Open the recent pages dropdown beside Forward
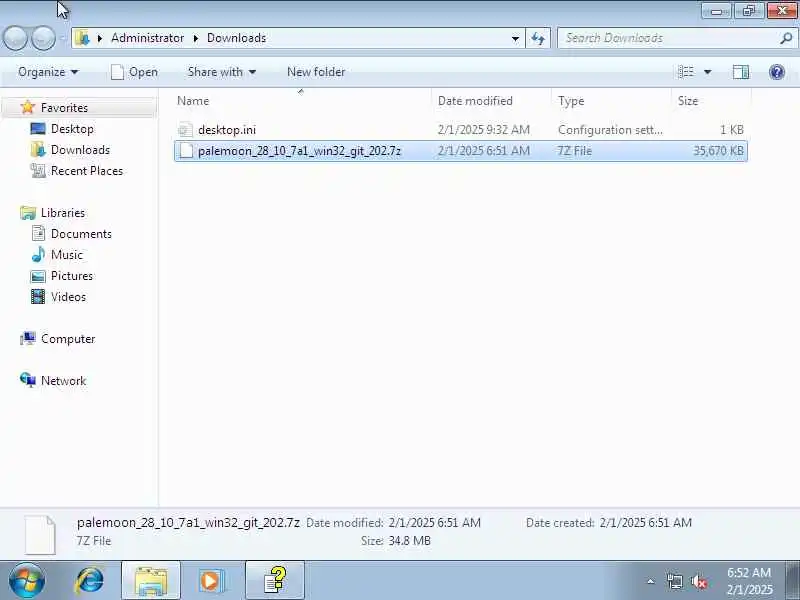Screen dimensions: 800x600 (62, 38)
